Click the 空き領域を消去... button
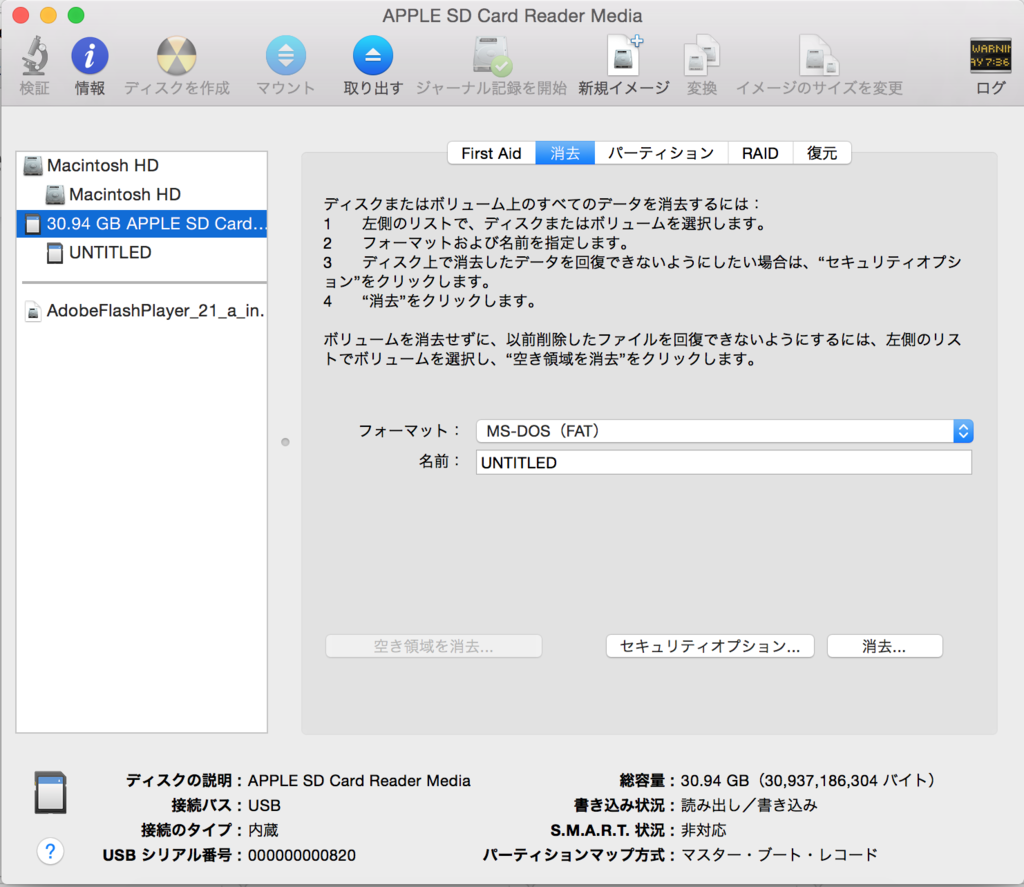The image size is (1024, 887). pos(434,647)
